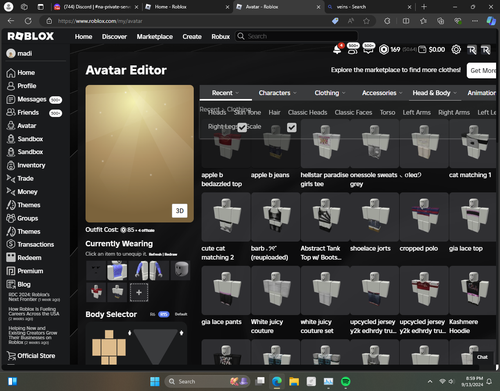Open Roblox settings gear icon

click(456, 50)
